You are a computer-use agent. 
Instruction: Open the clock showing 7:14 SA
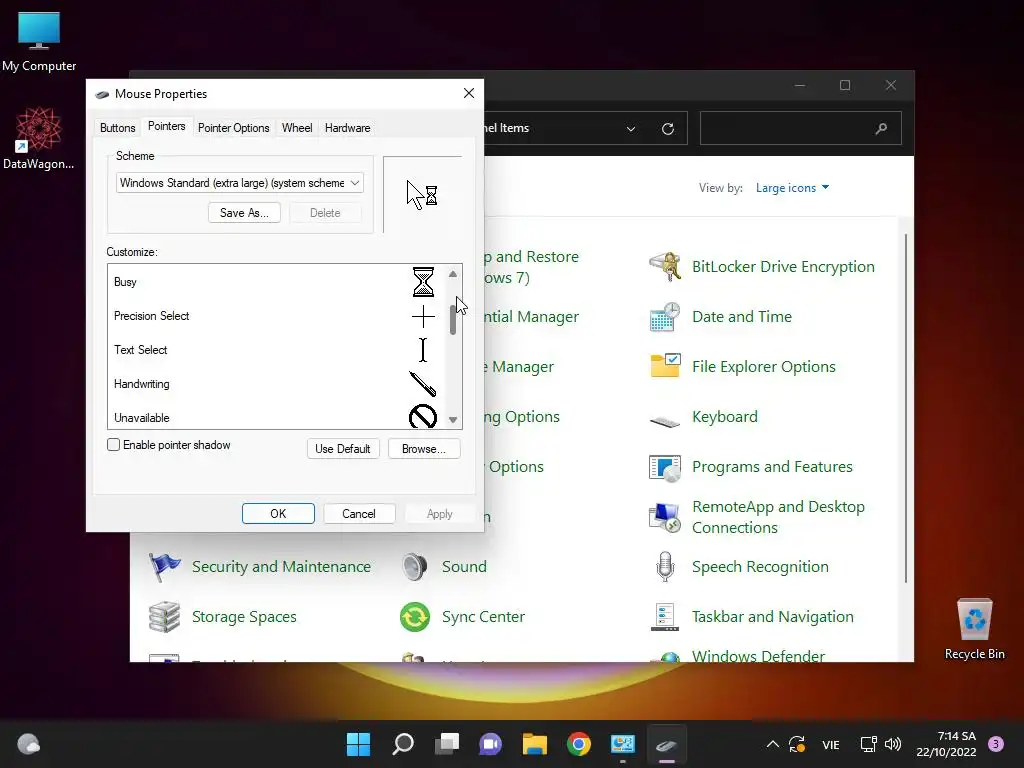[x=947, y=744]
